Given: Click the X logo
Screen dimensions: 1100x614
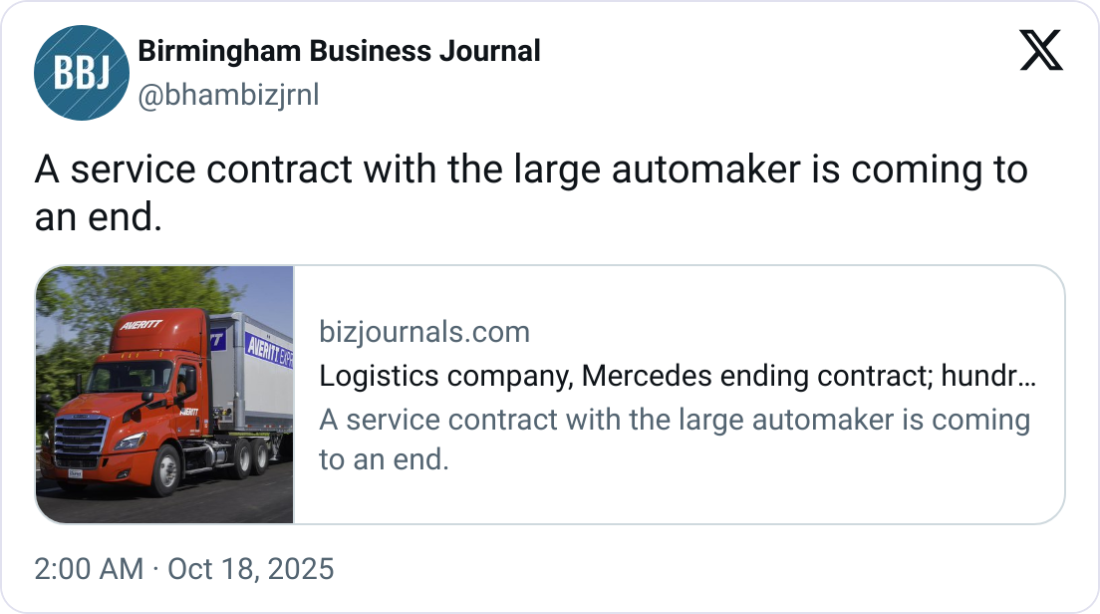Looking at the screenshot, I should 1041,49.
